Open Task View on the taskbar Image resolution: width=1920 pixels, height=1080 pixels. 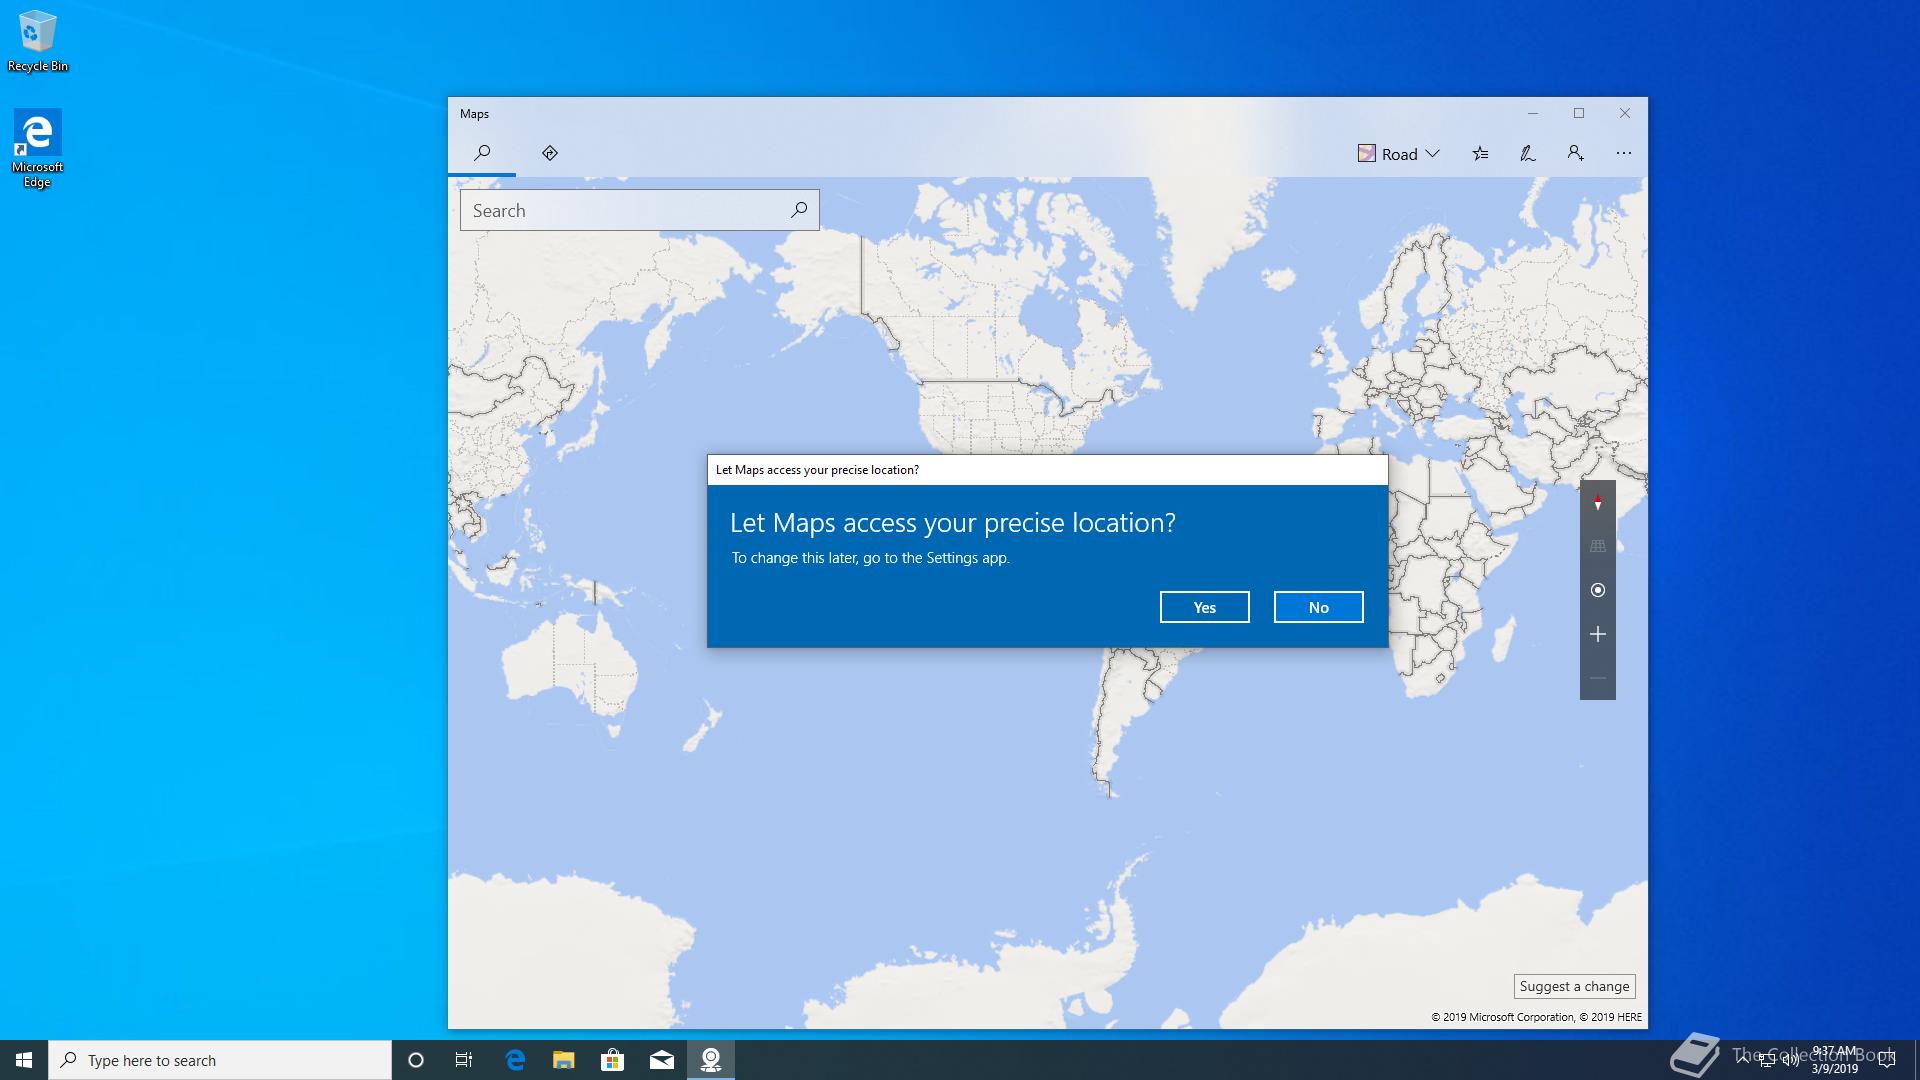coord(463,1060)
